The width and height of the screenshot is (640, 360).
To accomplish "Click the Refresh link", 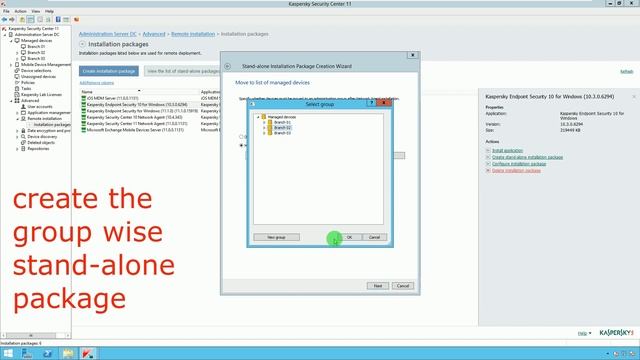I will (x=627, y=71).
